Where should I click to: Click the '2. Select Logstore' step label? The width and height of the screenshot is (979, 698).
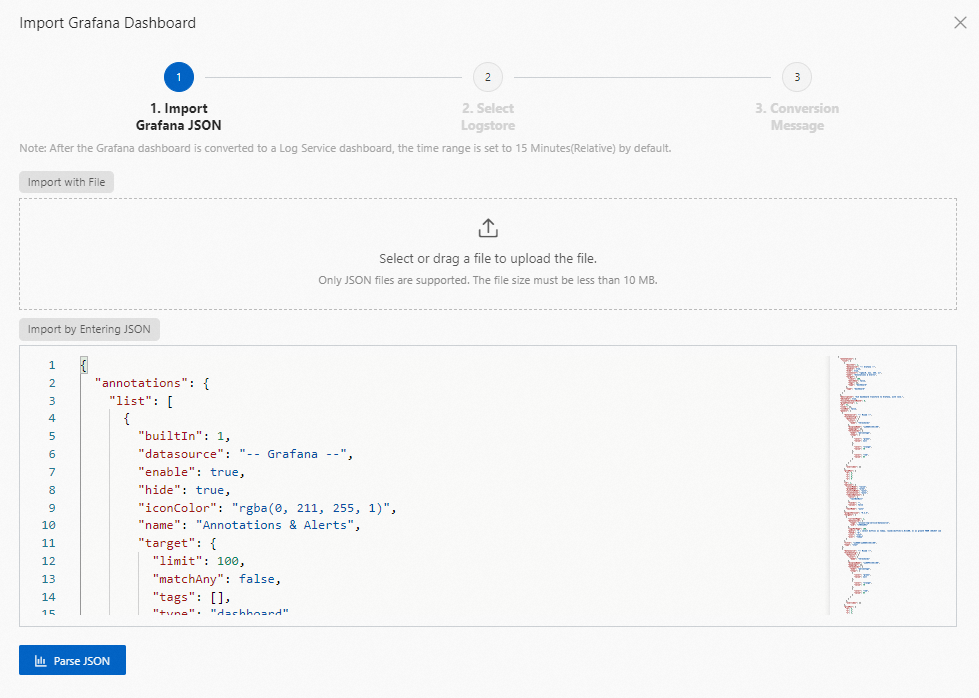click(x=488, y=117)
